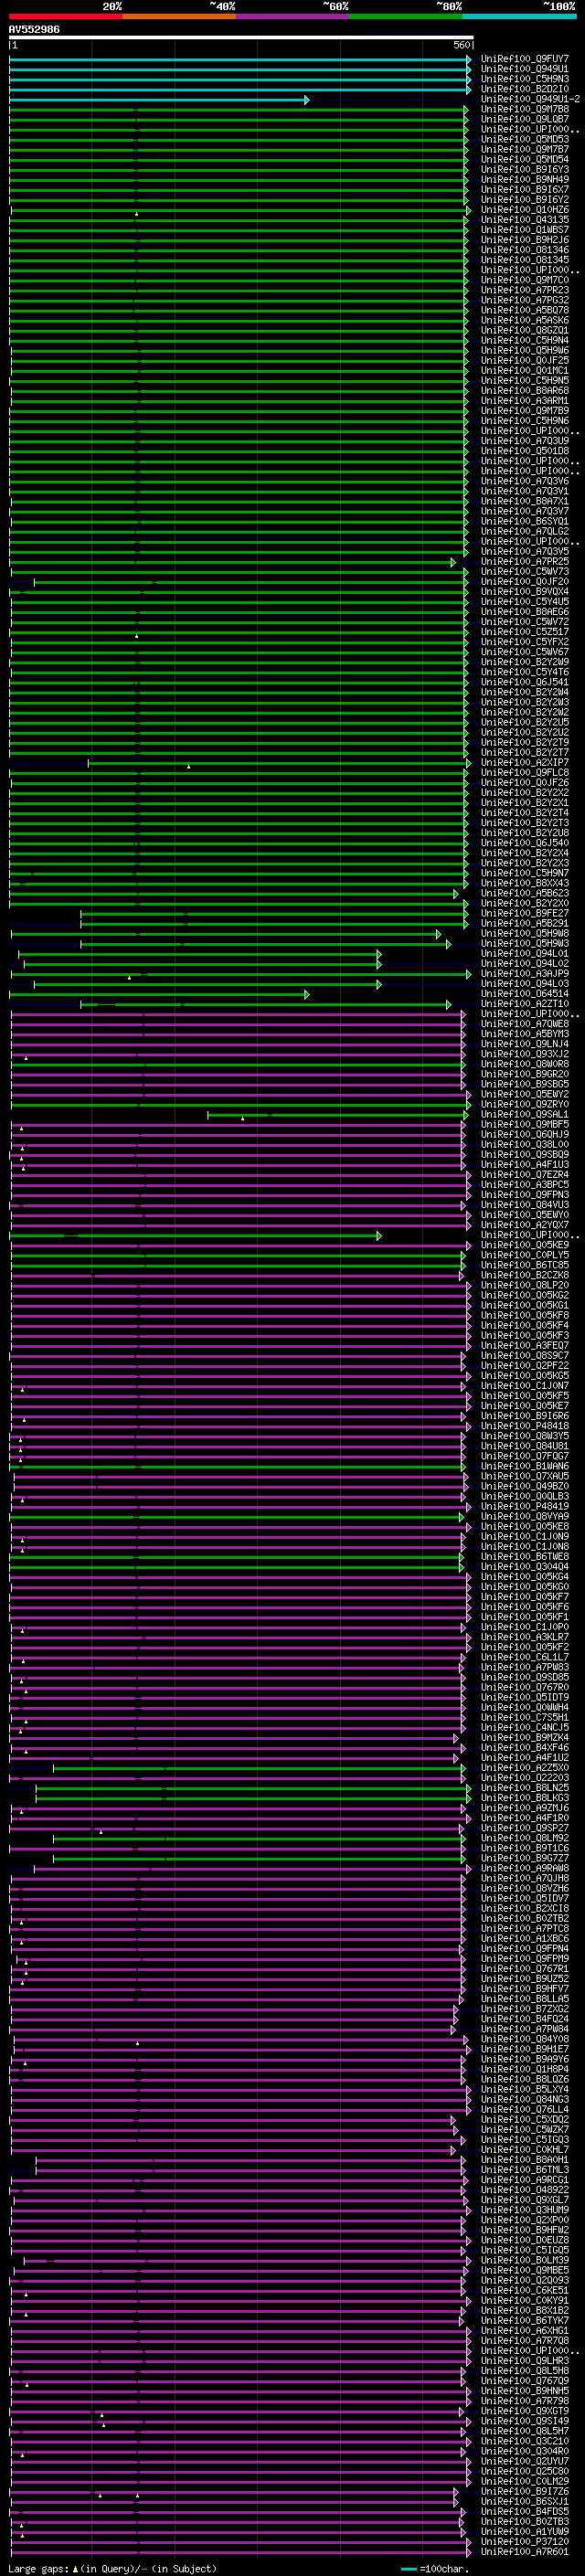Select hit label UniRef100_B2D2I0
The width and height of the screenshot is (585, 2576).
click(x=524, y=89)
